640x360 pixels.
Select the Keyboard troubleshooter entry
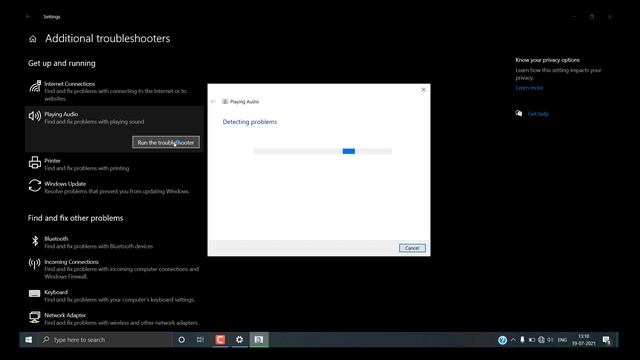(x=114, y=296)
